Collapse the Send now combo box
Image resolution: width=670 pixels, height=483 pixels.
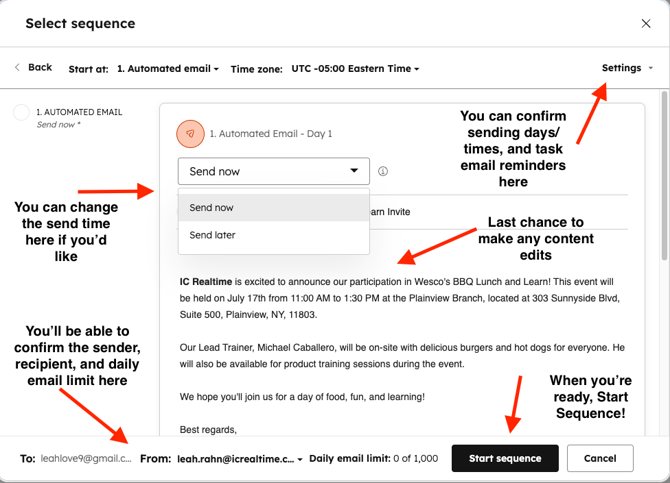click(x=273, y=171)
